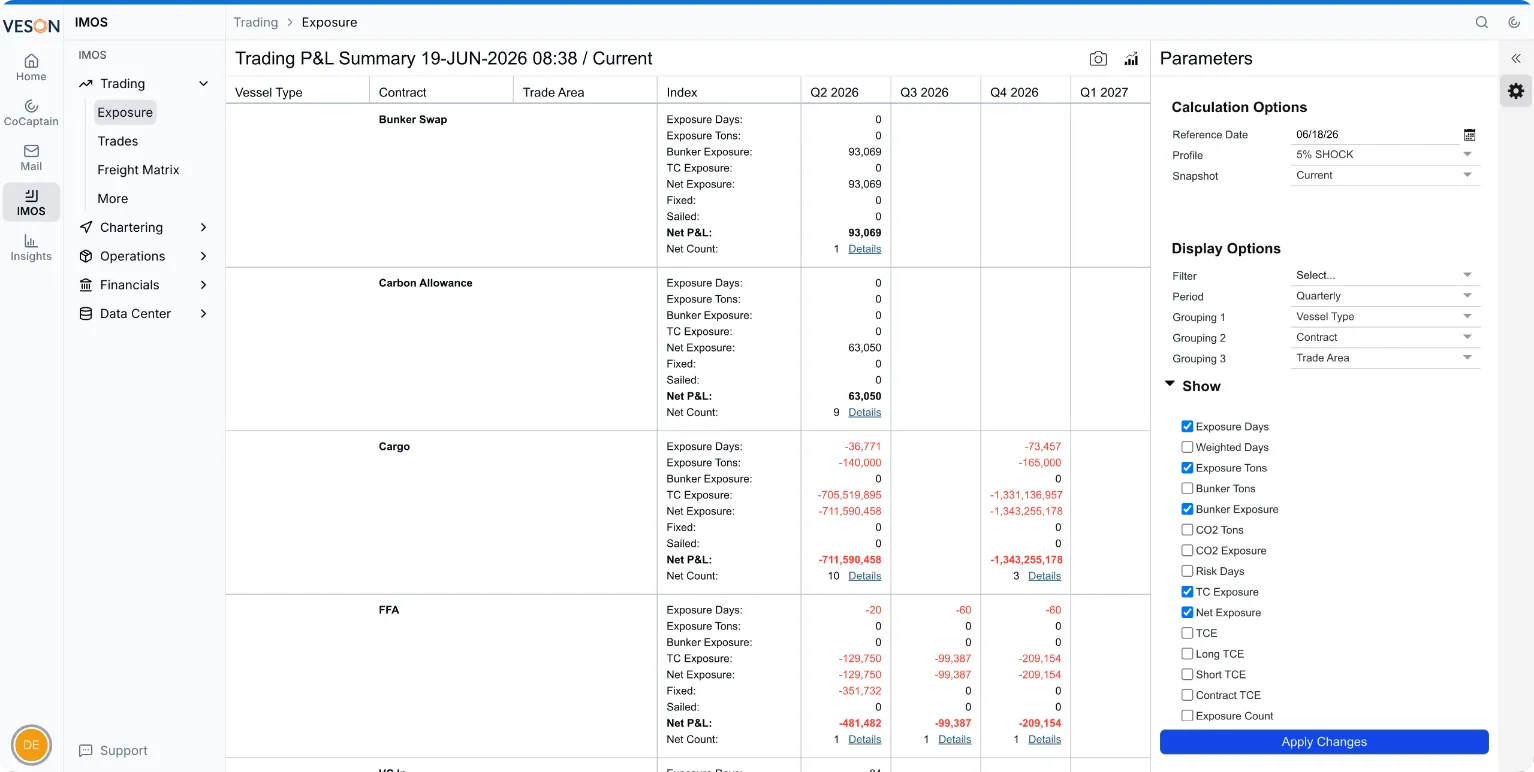
Task: Click the Chartering paper plane icon
Action: pos(86,227)
